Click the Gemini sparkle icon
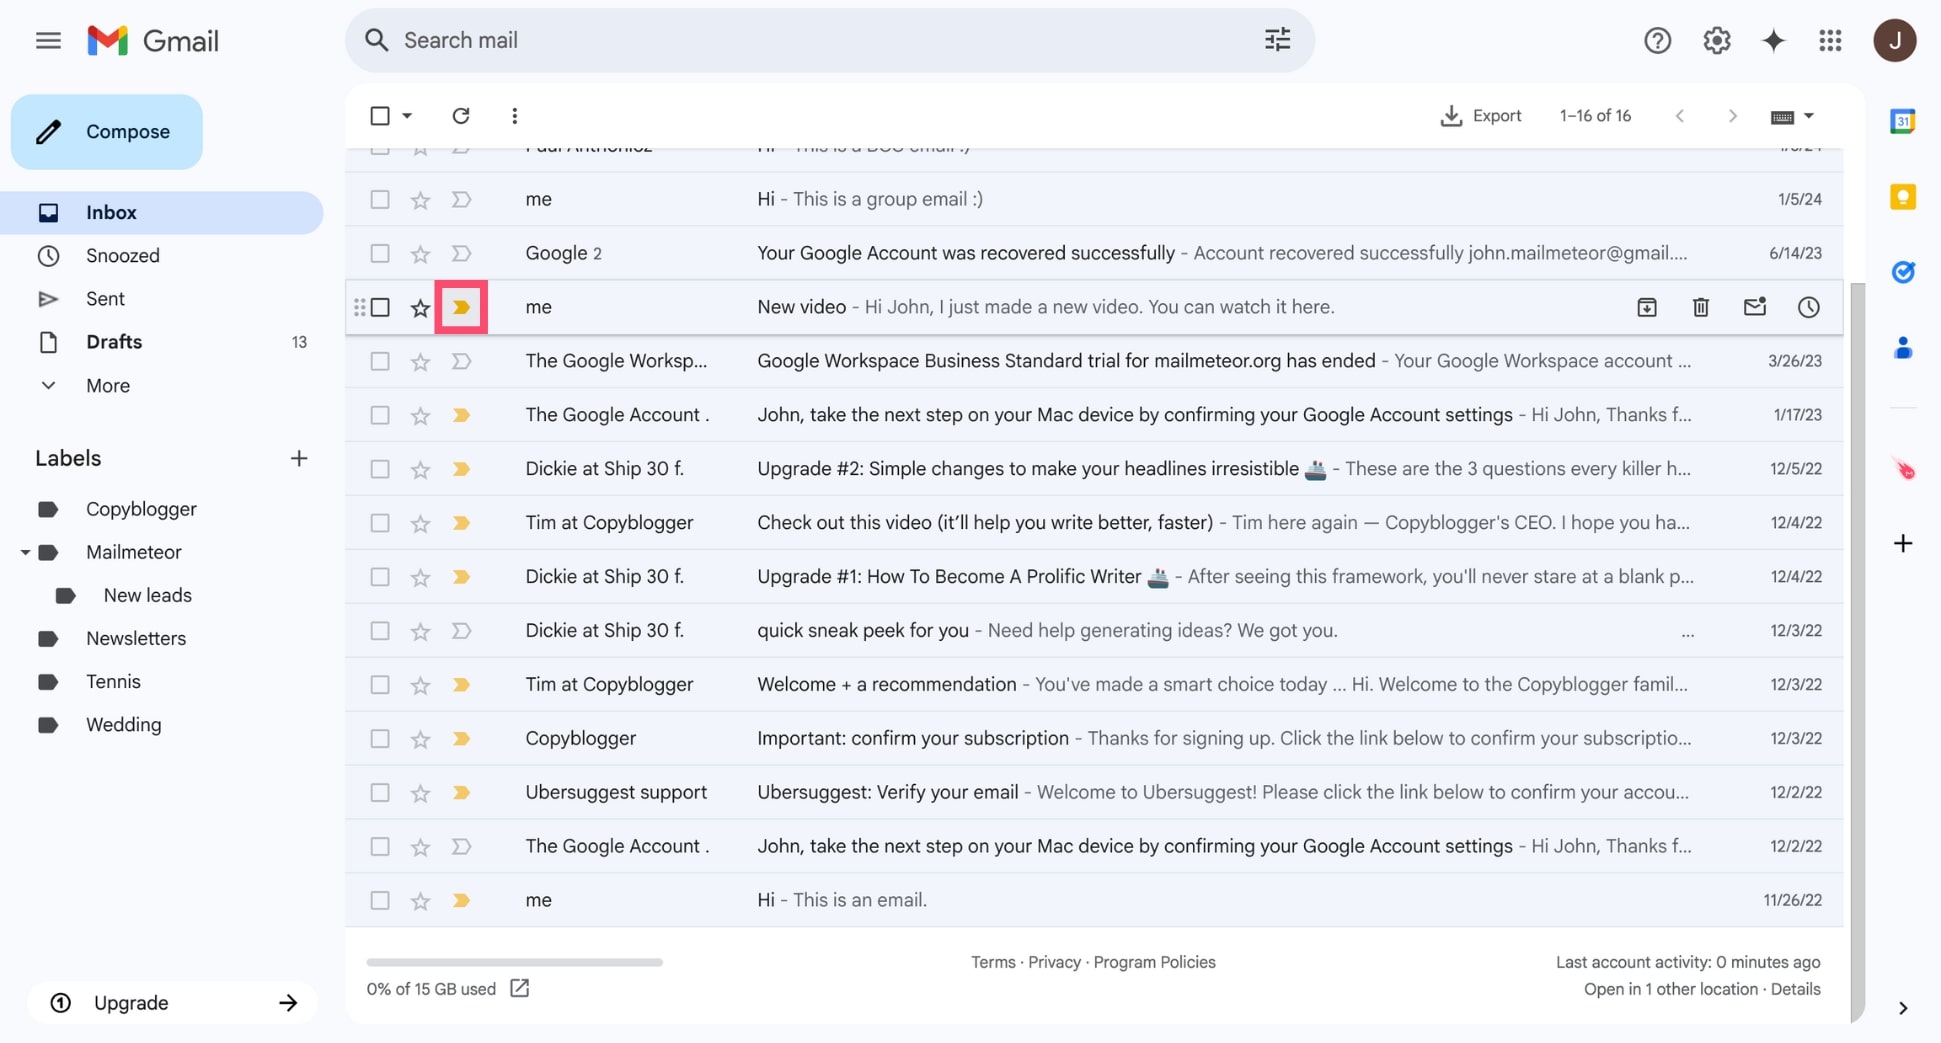This screenshot has height=1043, width=1941. pos(1773,40)
